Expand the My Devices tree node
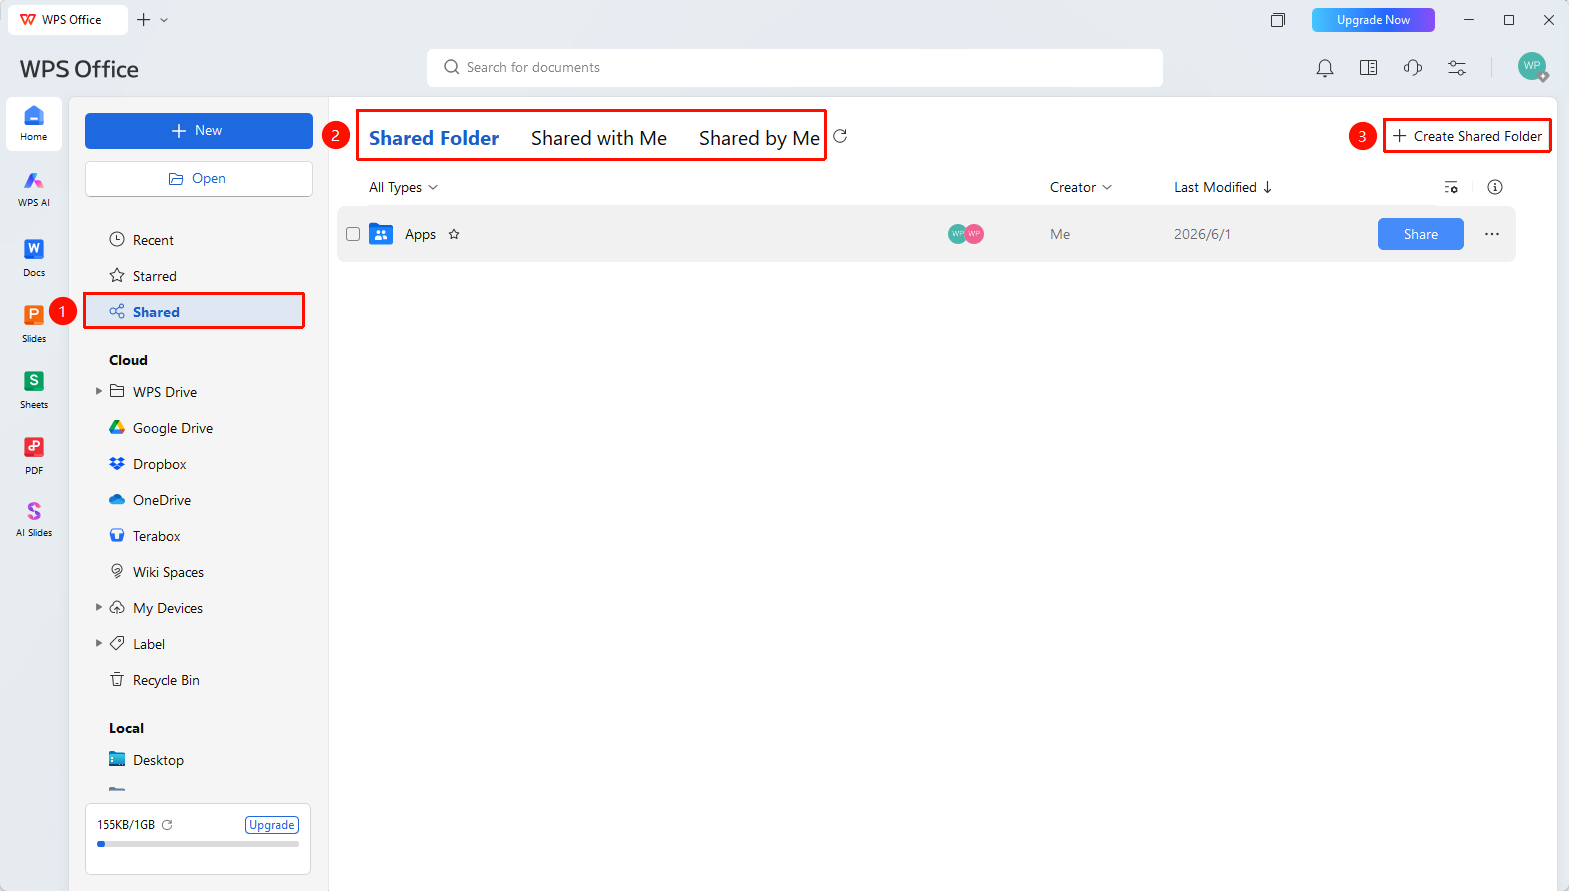 [99, 607]
